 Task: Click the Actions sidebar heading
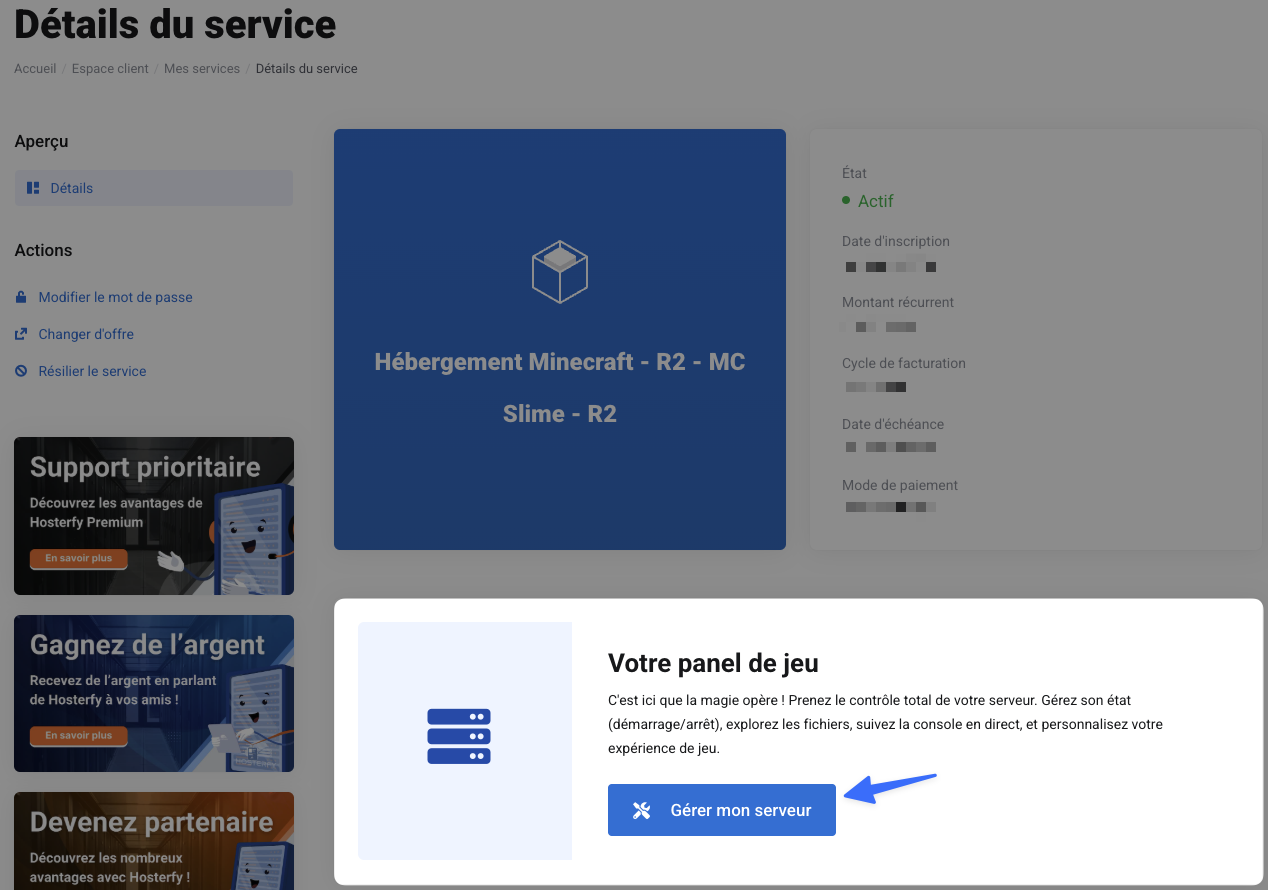tap(43, 250)
